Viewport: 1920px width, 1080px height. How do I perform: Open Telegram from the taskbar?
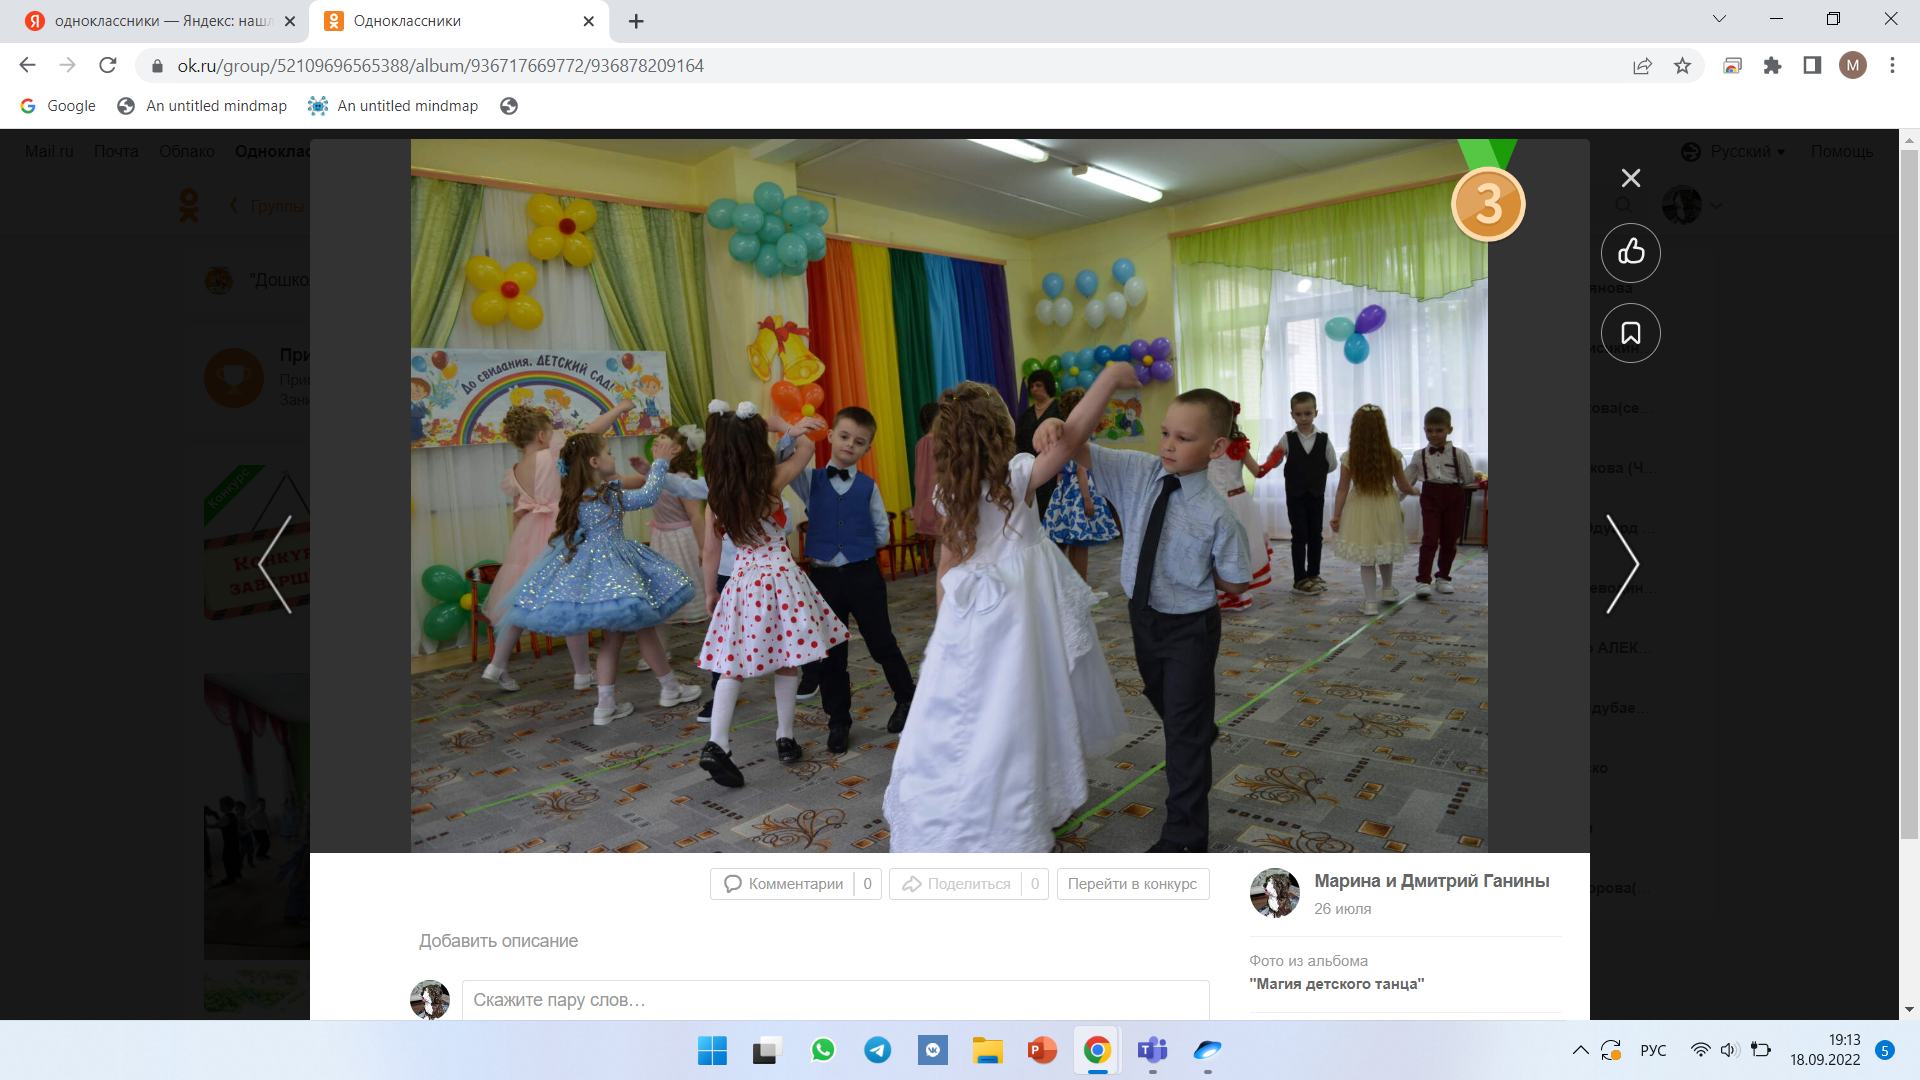(877, 1050)
